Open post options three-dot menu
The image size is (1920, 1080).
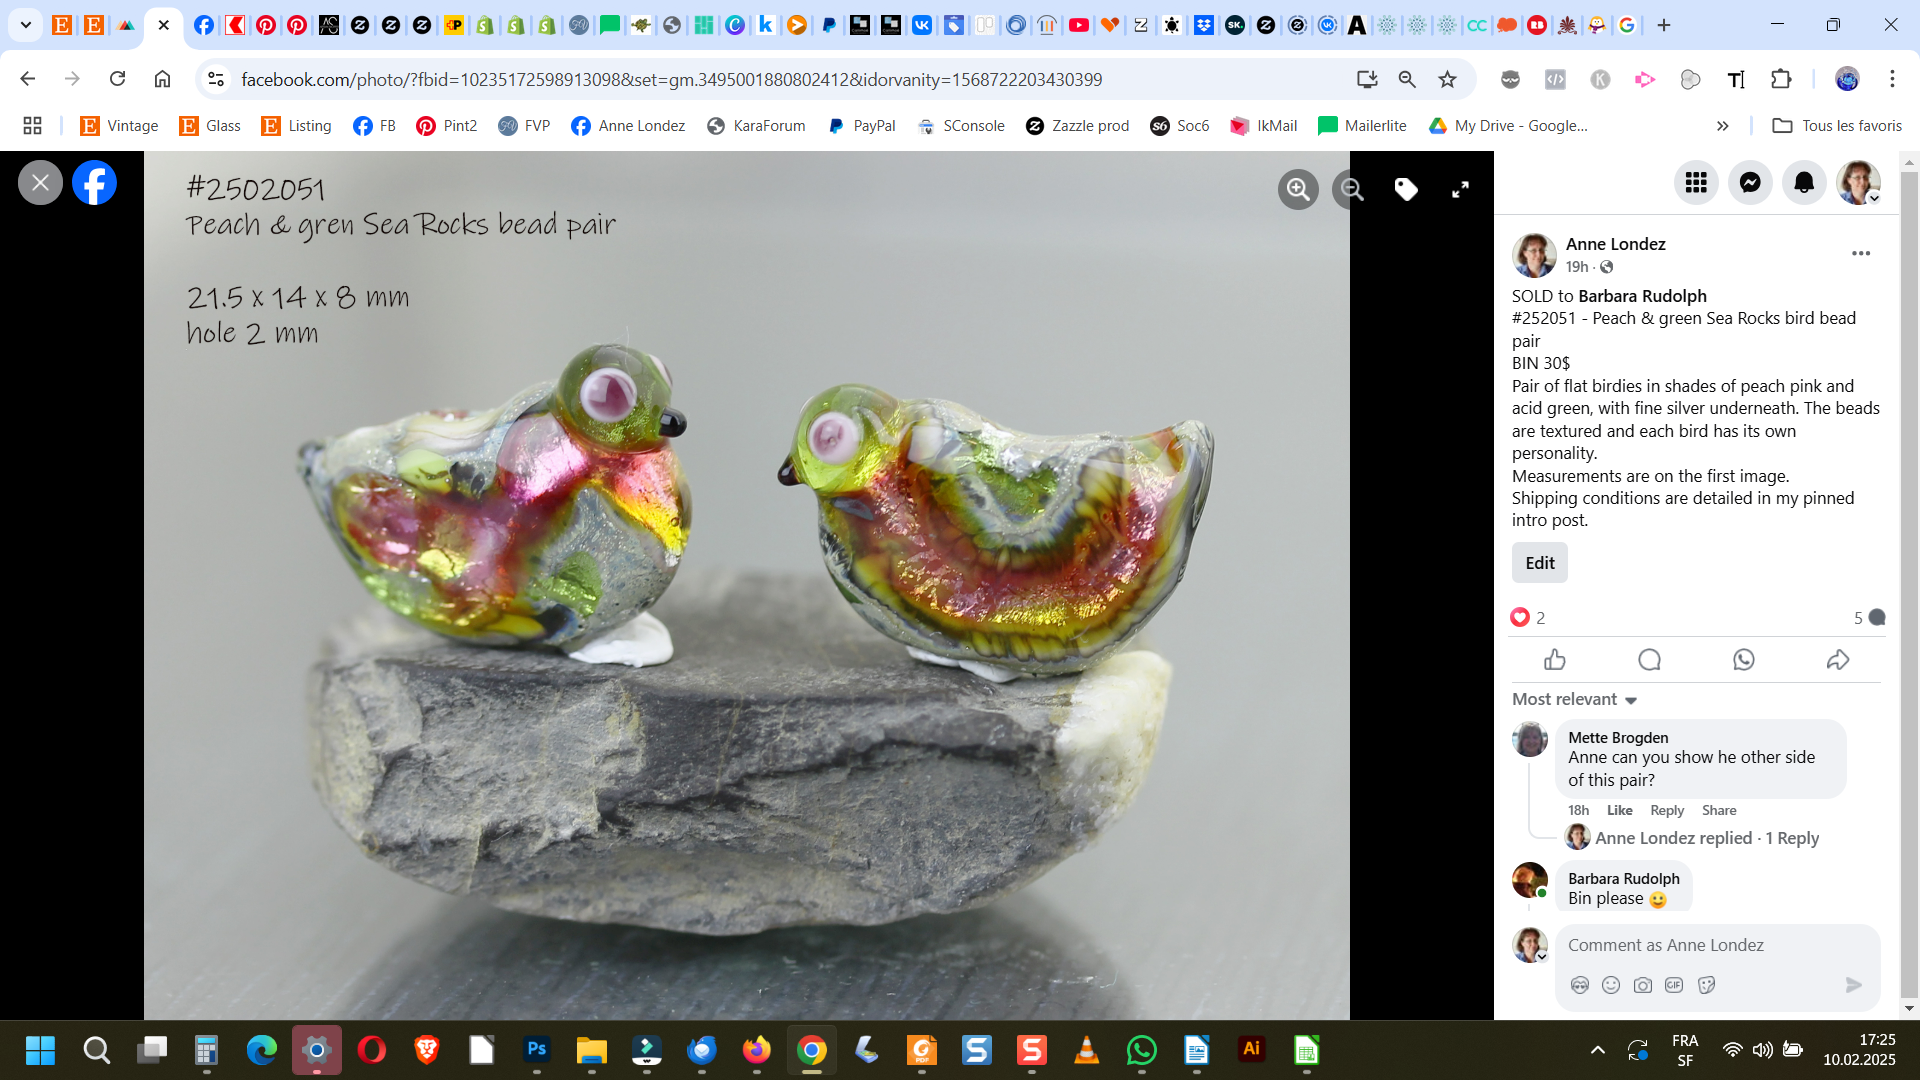pos(1860,254)
